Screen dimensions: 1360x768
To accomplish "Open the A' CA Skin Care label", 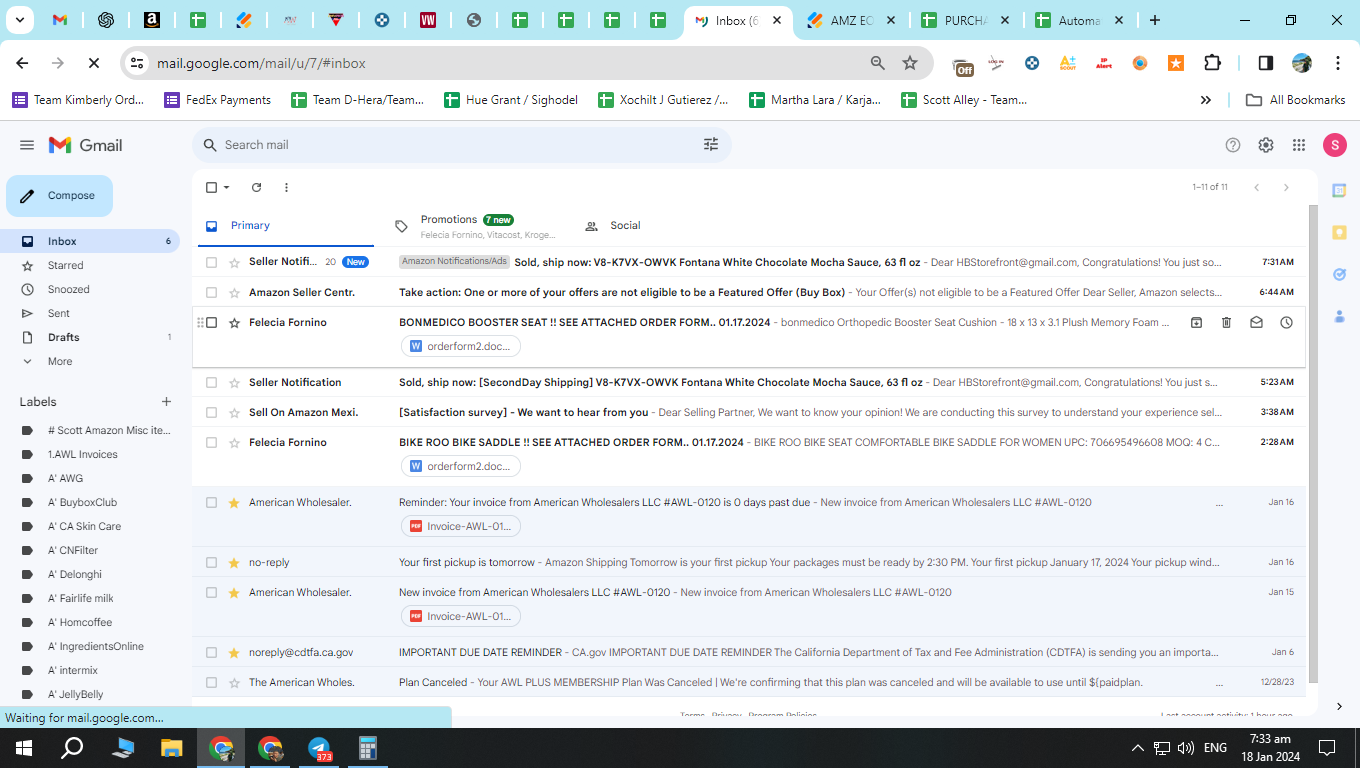I will coord(84,526).
